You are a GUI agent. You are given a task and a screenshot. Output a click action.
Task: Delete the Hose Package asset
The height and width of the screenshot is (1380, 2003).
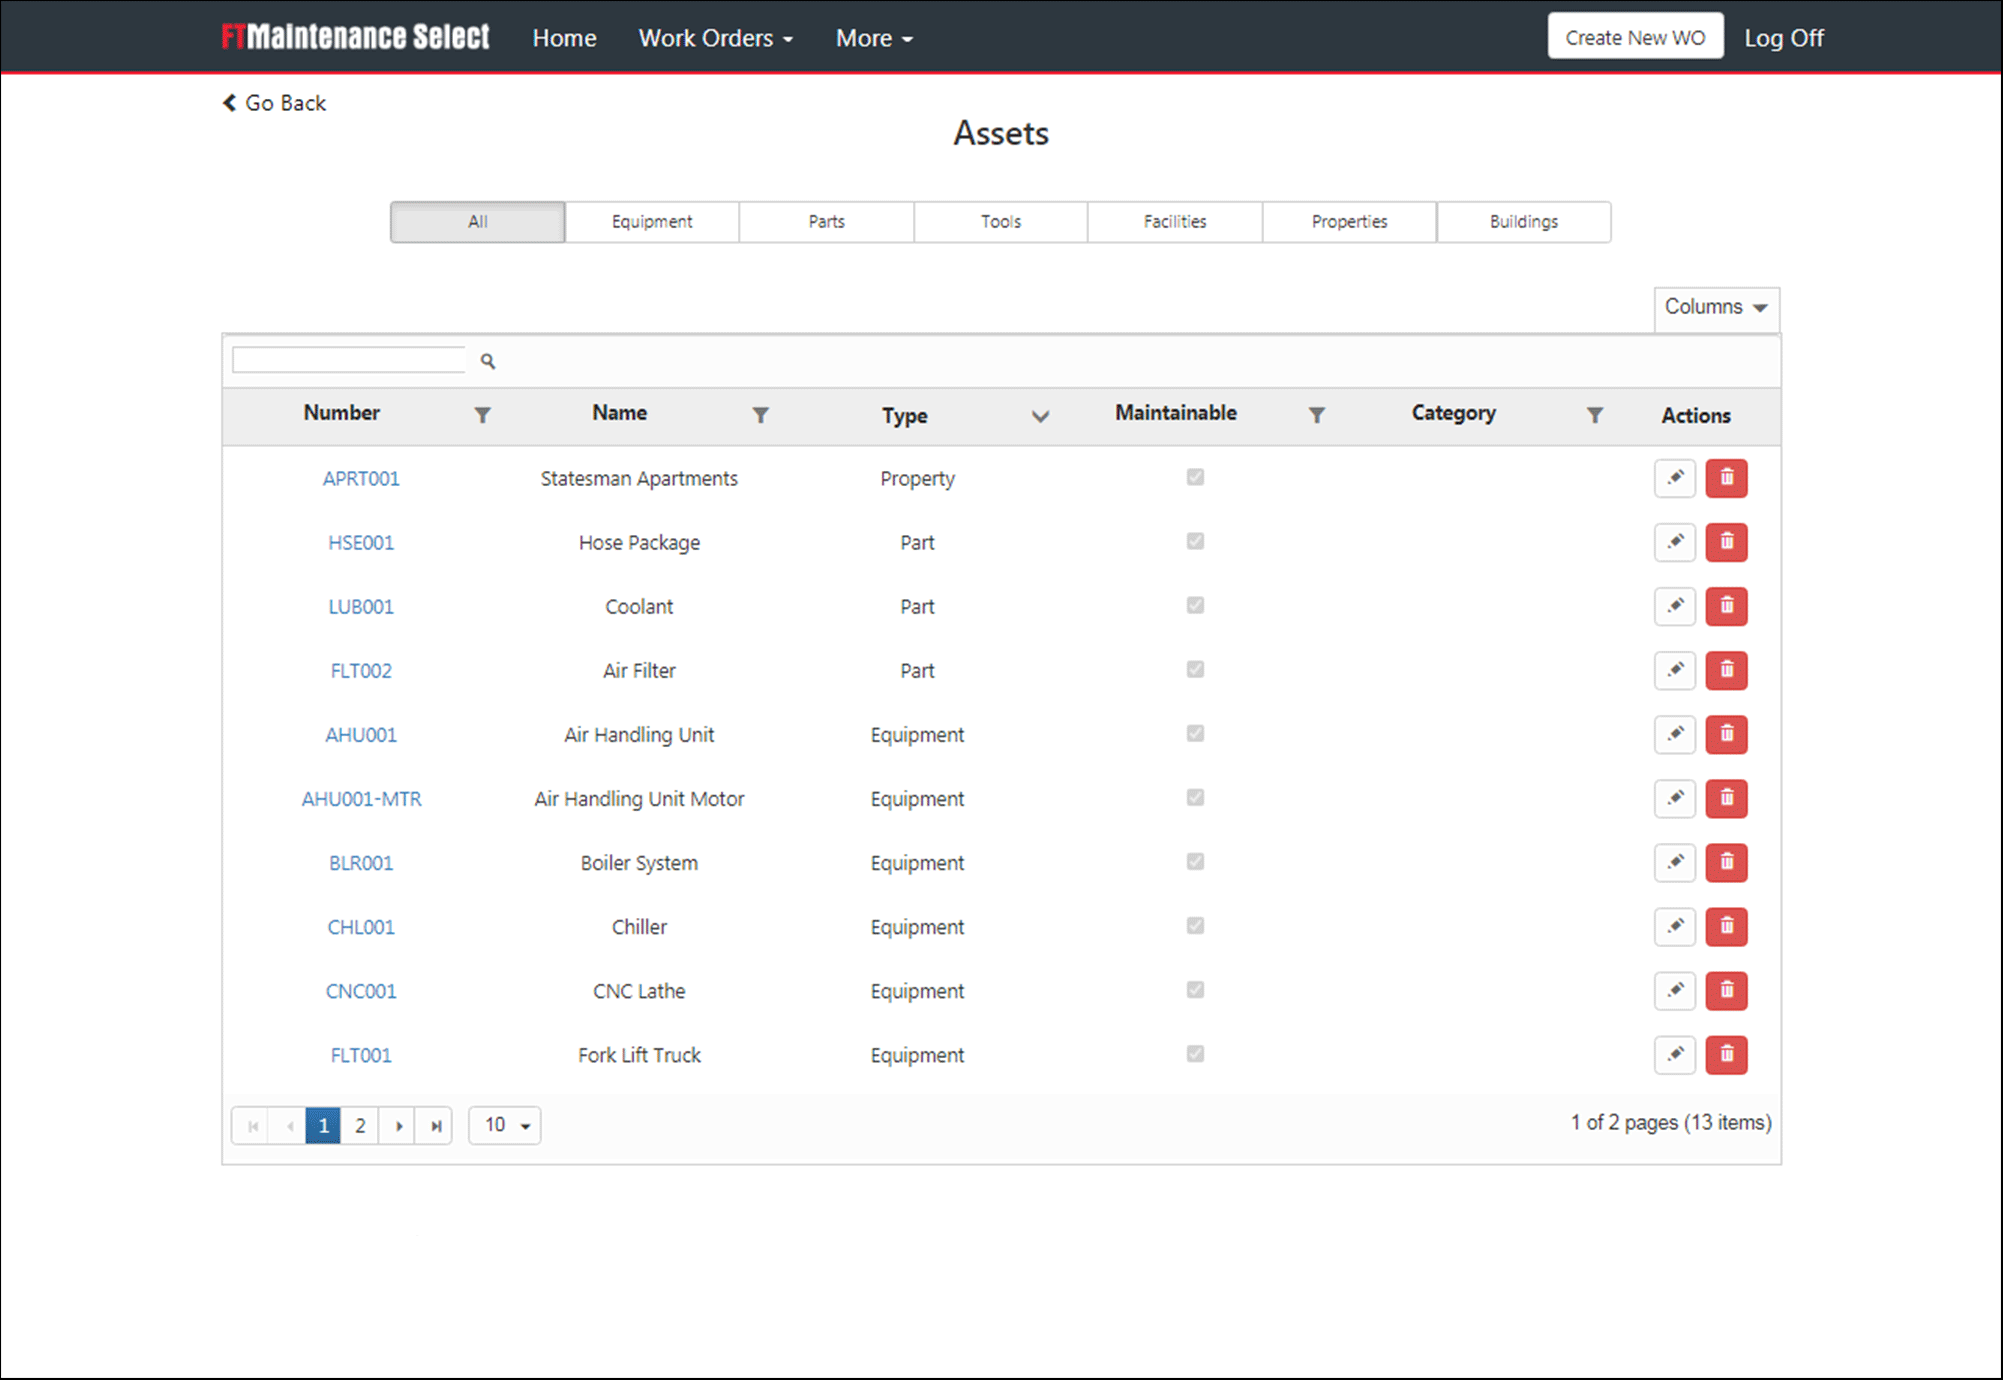point(1726,542)
